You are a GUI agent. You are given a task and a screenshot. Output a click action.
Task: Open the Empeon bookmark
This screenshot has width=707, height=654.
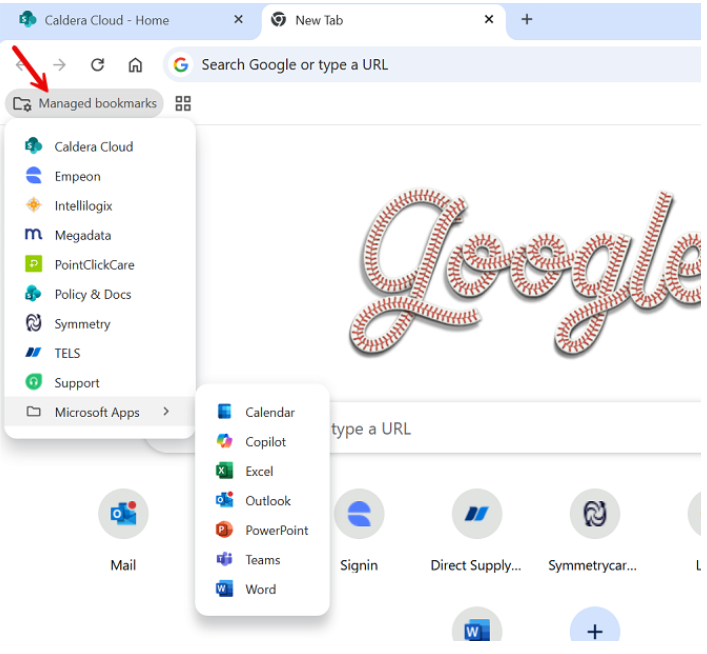100,176
